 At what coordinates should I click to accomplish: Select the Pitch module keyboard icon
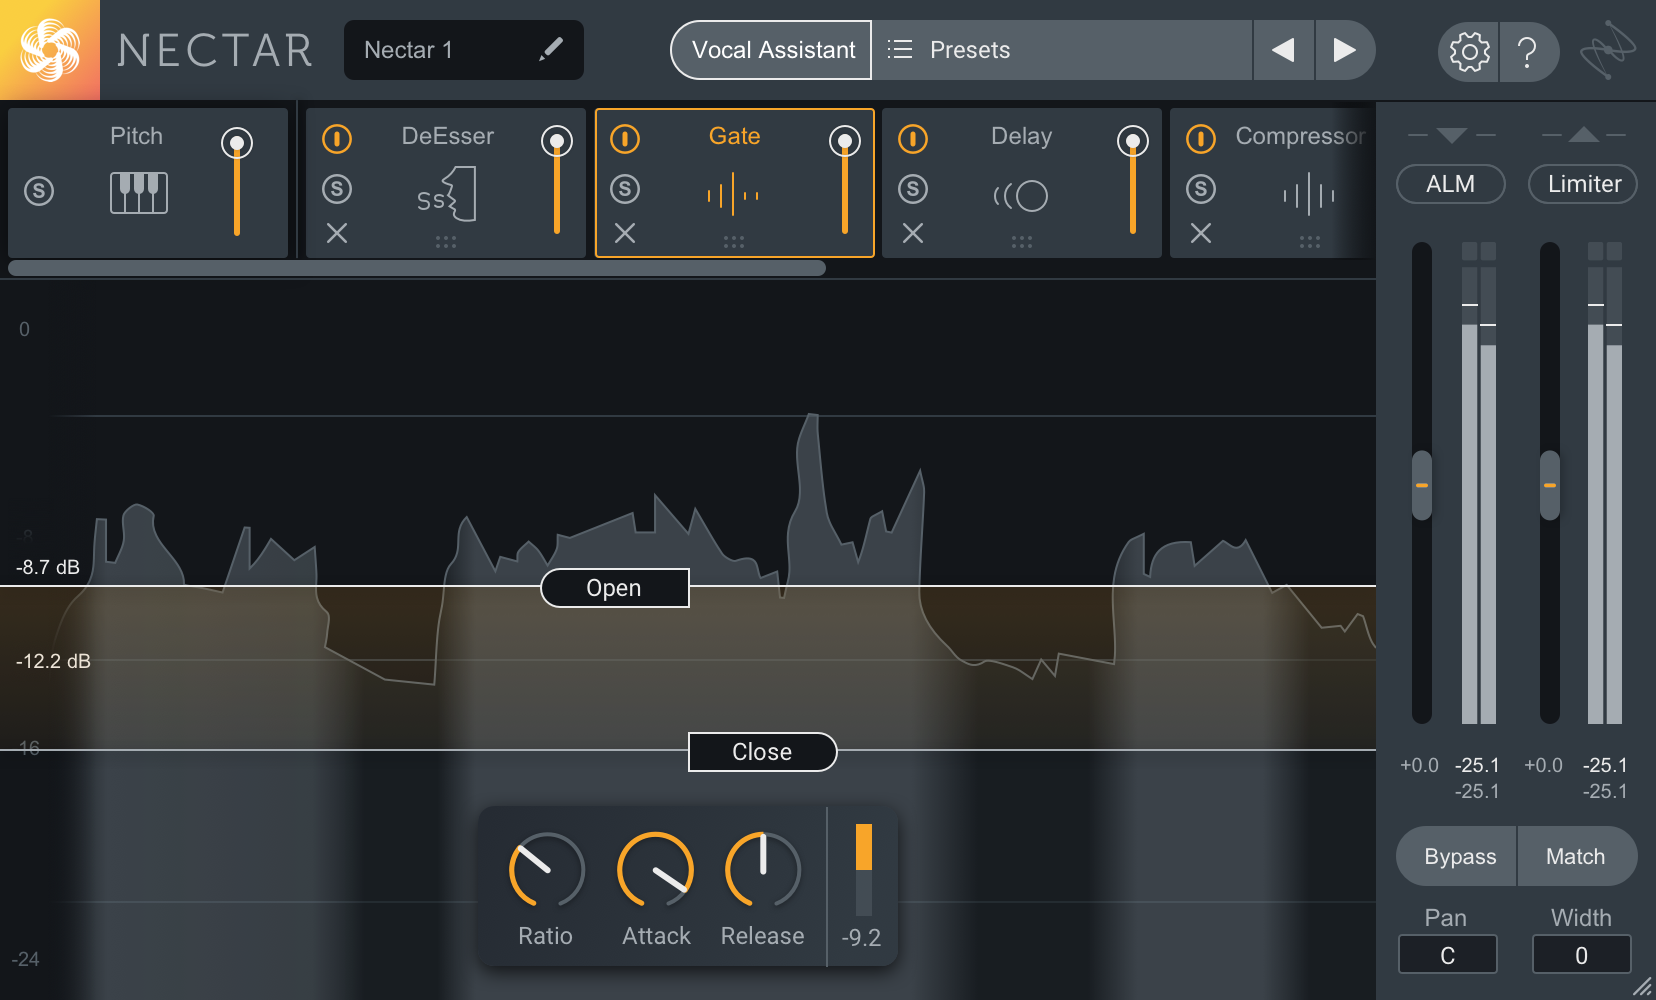139,192
